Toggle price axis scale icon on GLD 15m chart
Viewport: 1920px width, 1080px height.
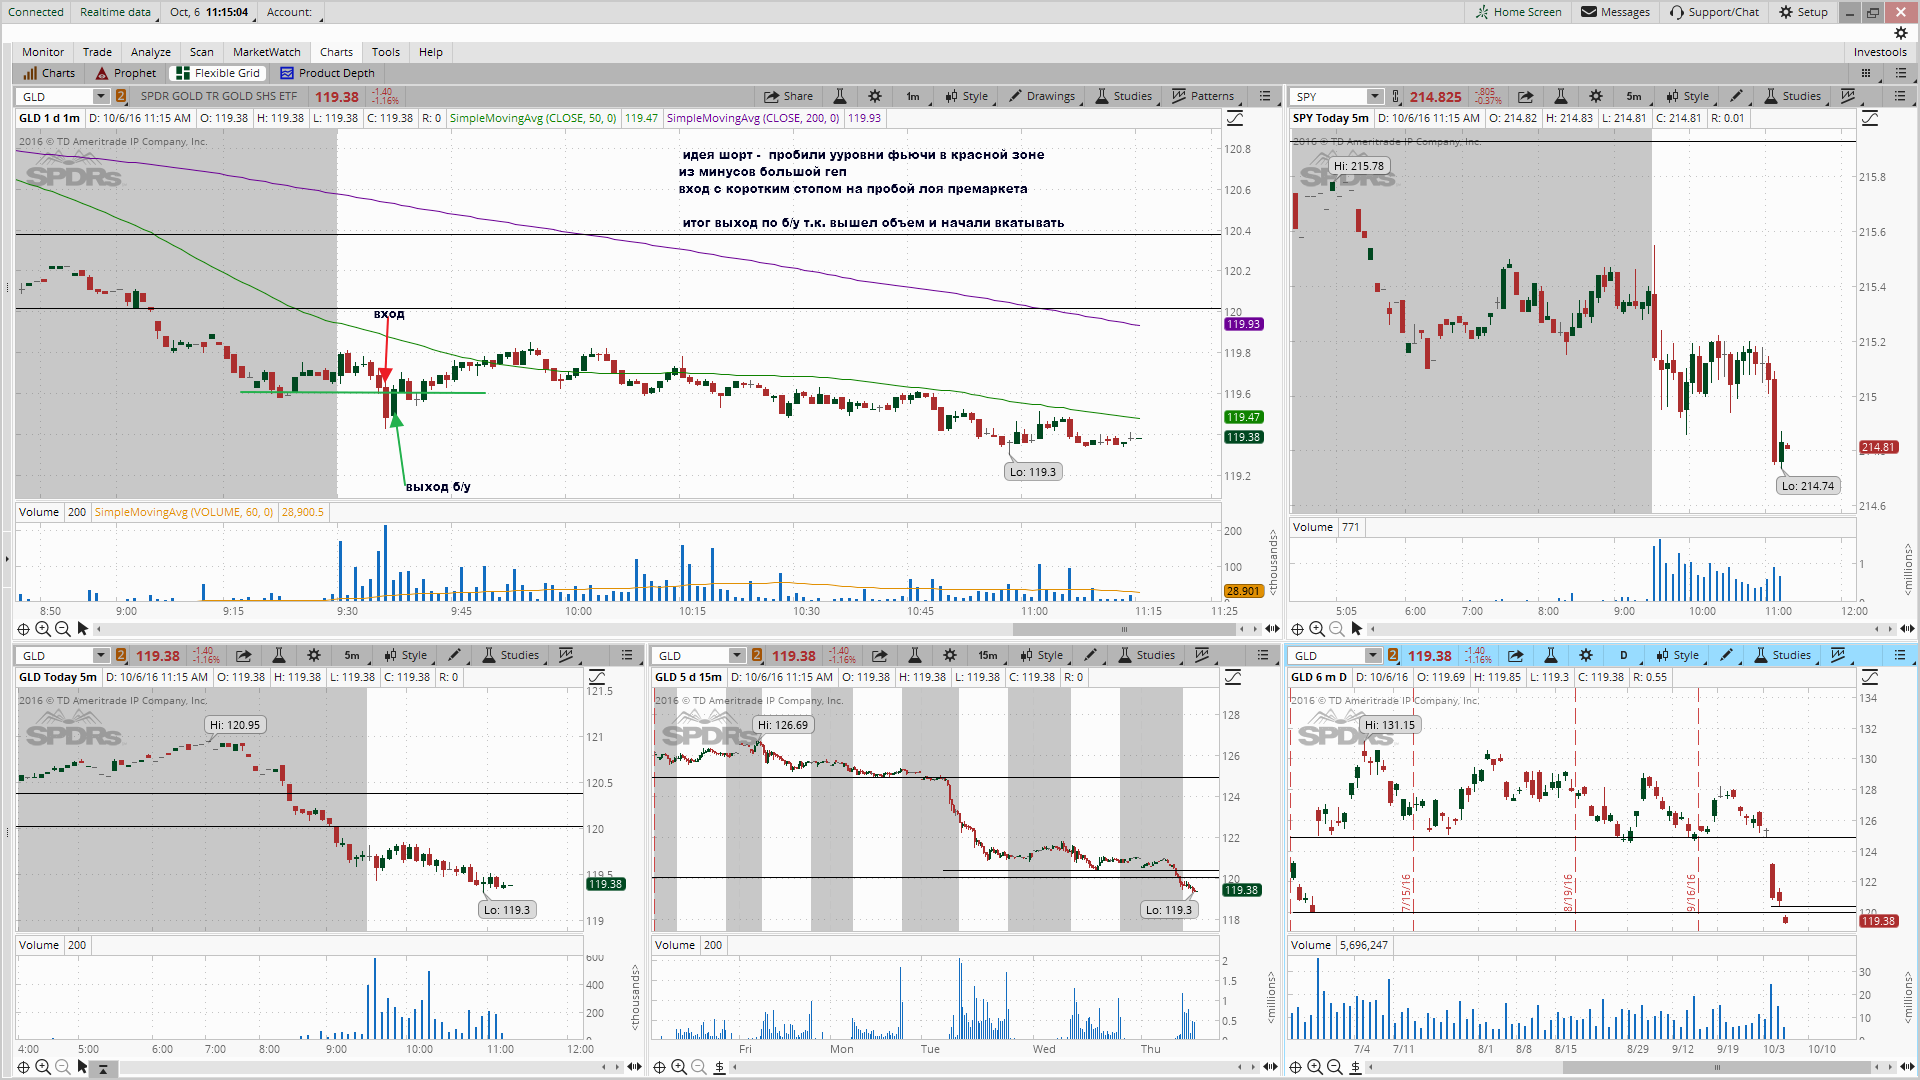(1233, 677)
